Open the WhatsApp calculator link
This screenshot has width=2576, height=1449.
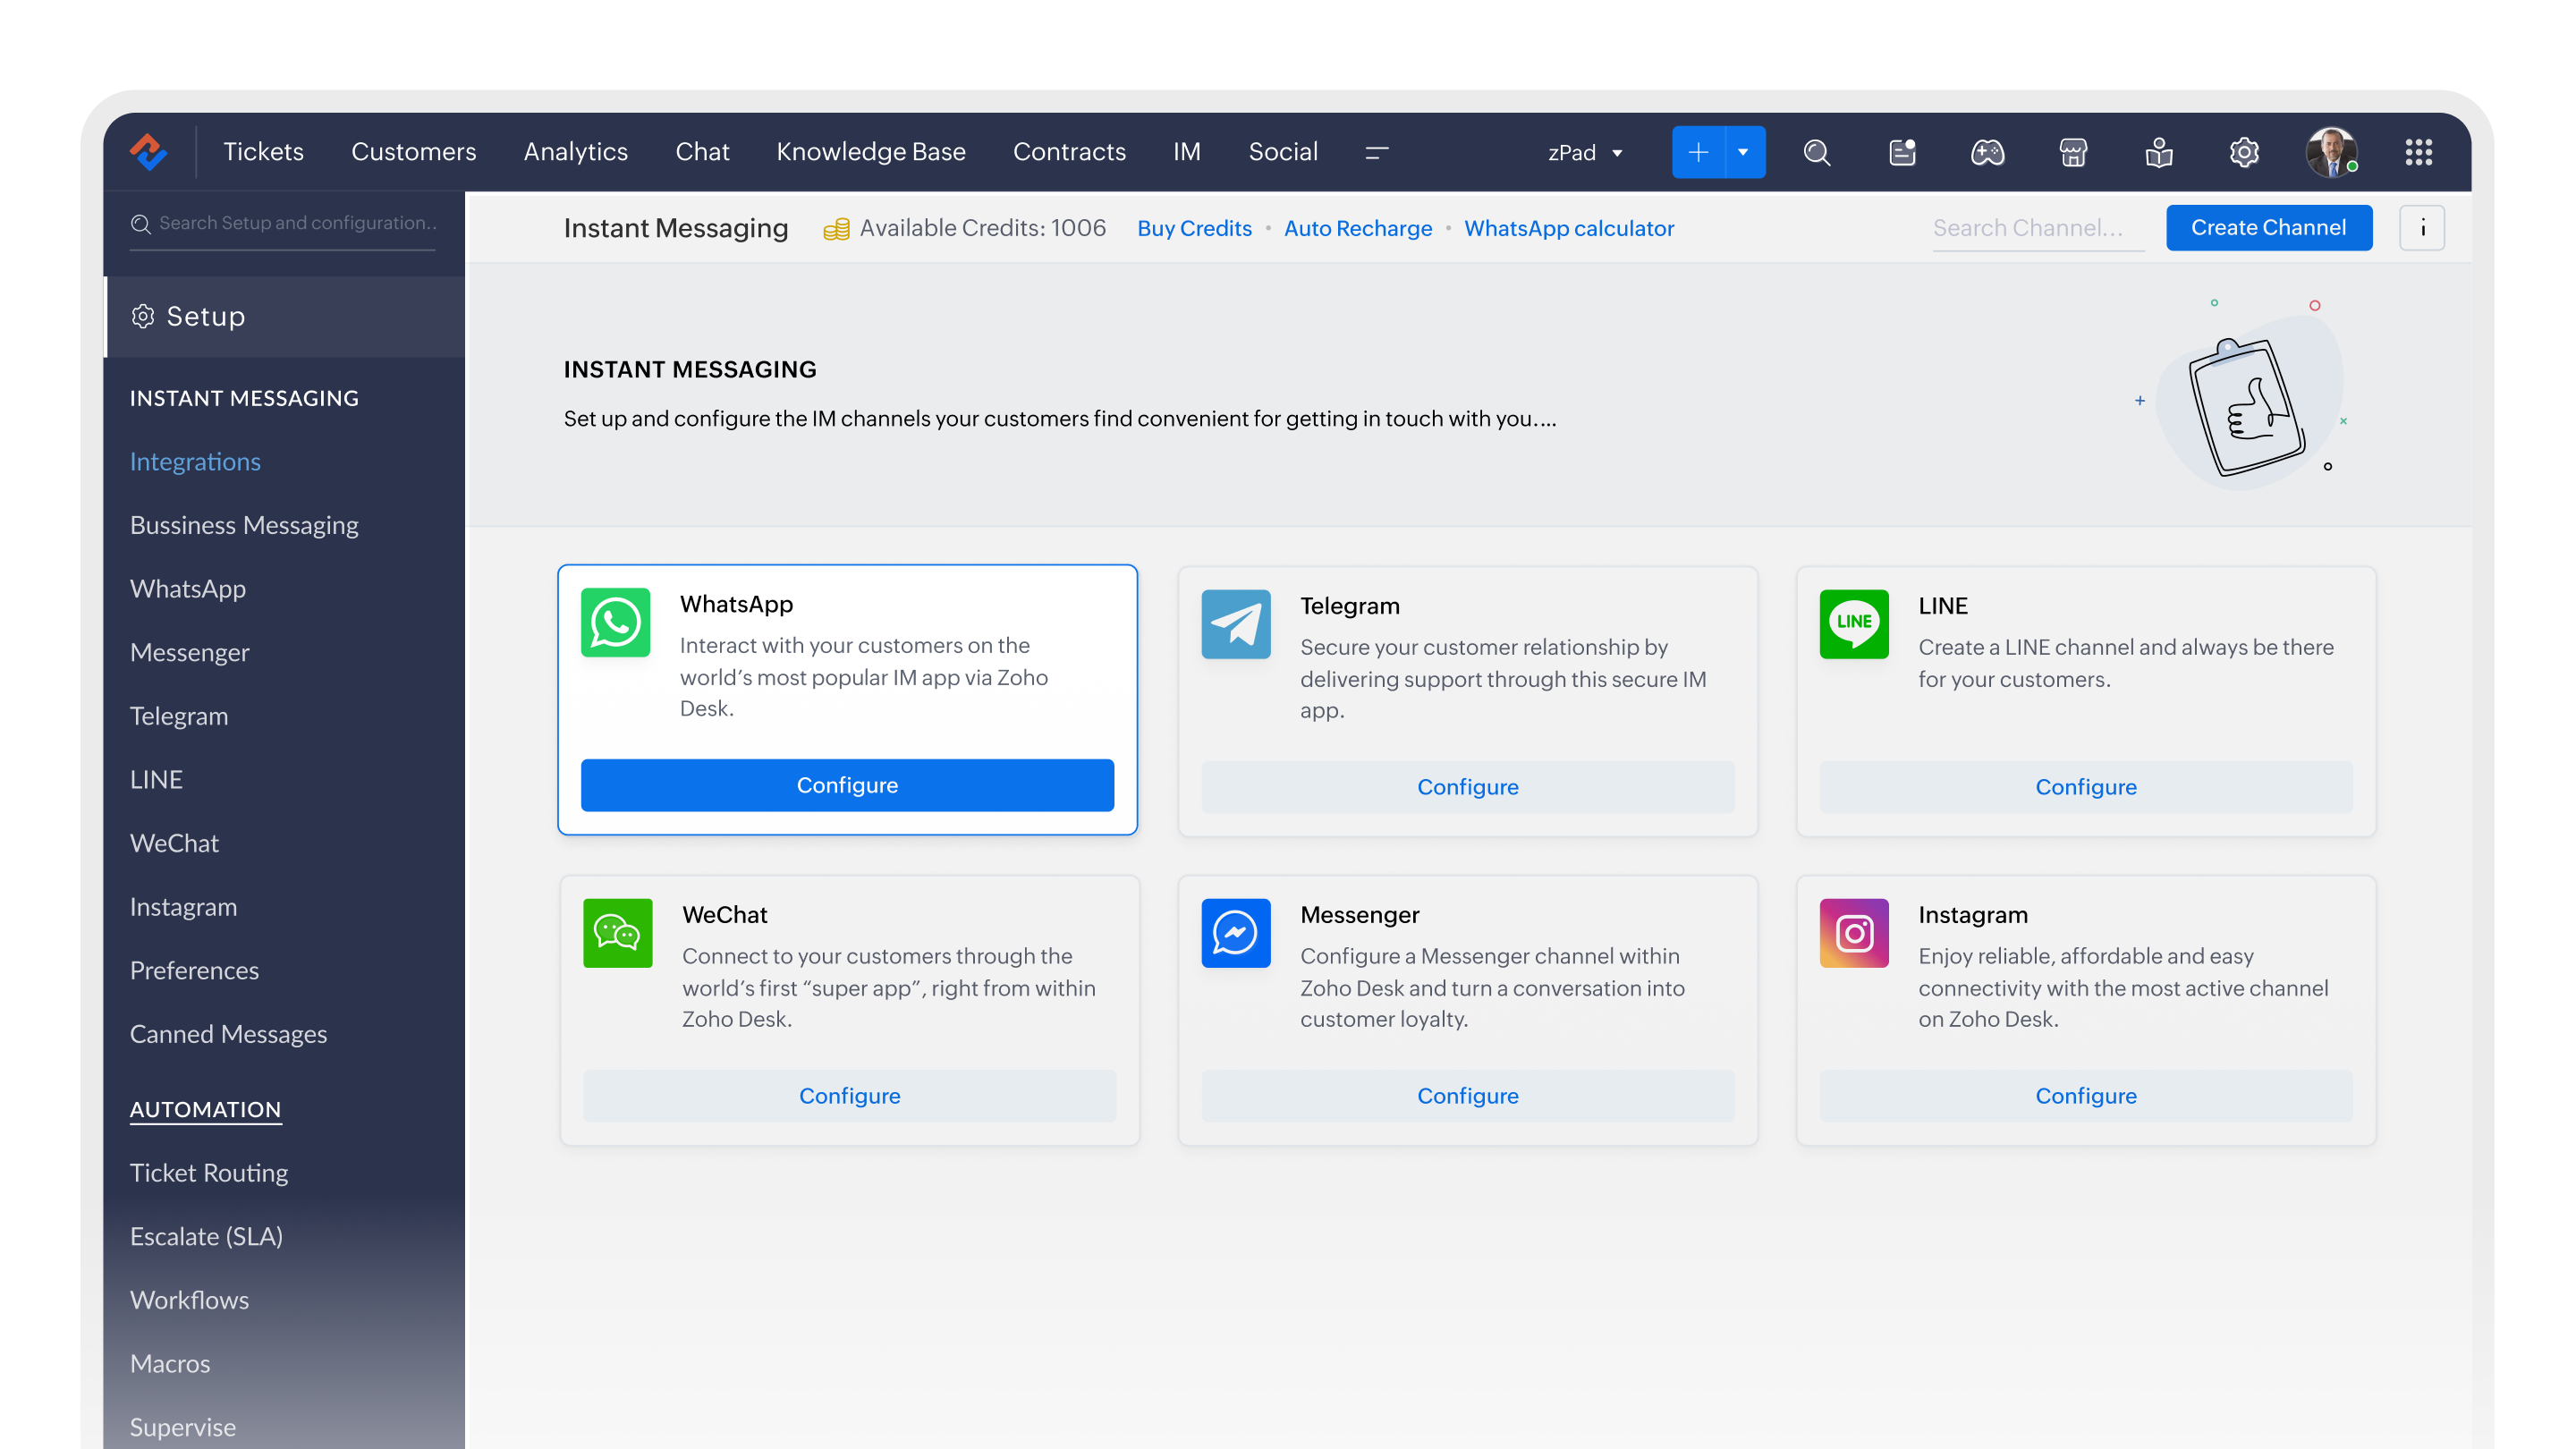[x=1569, y=228]
